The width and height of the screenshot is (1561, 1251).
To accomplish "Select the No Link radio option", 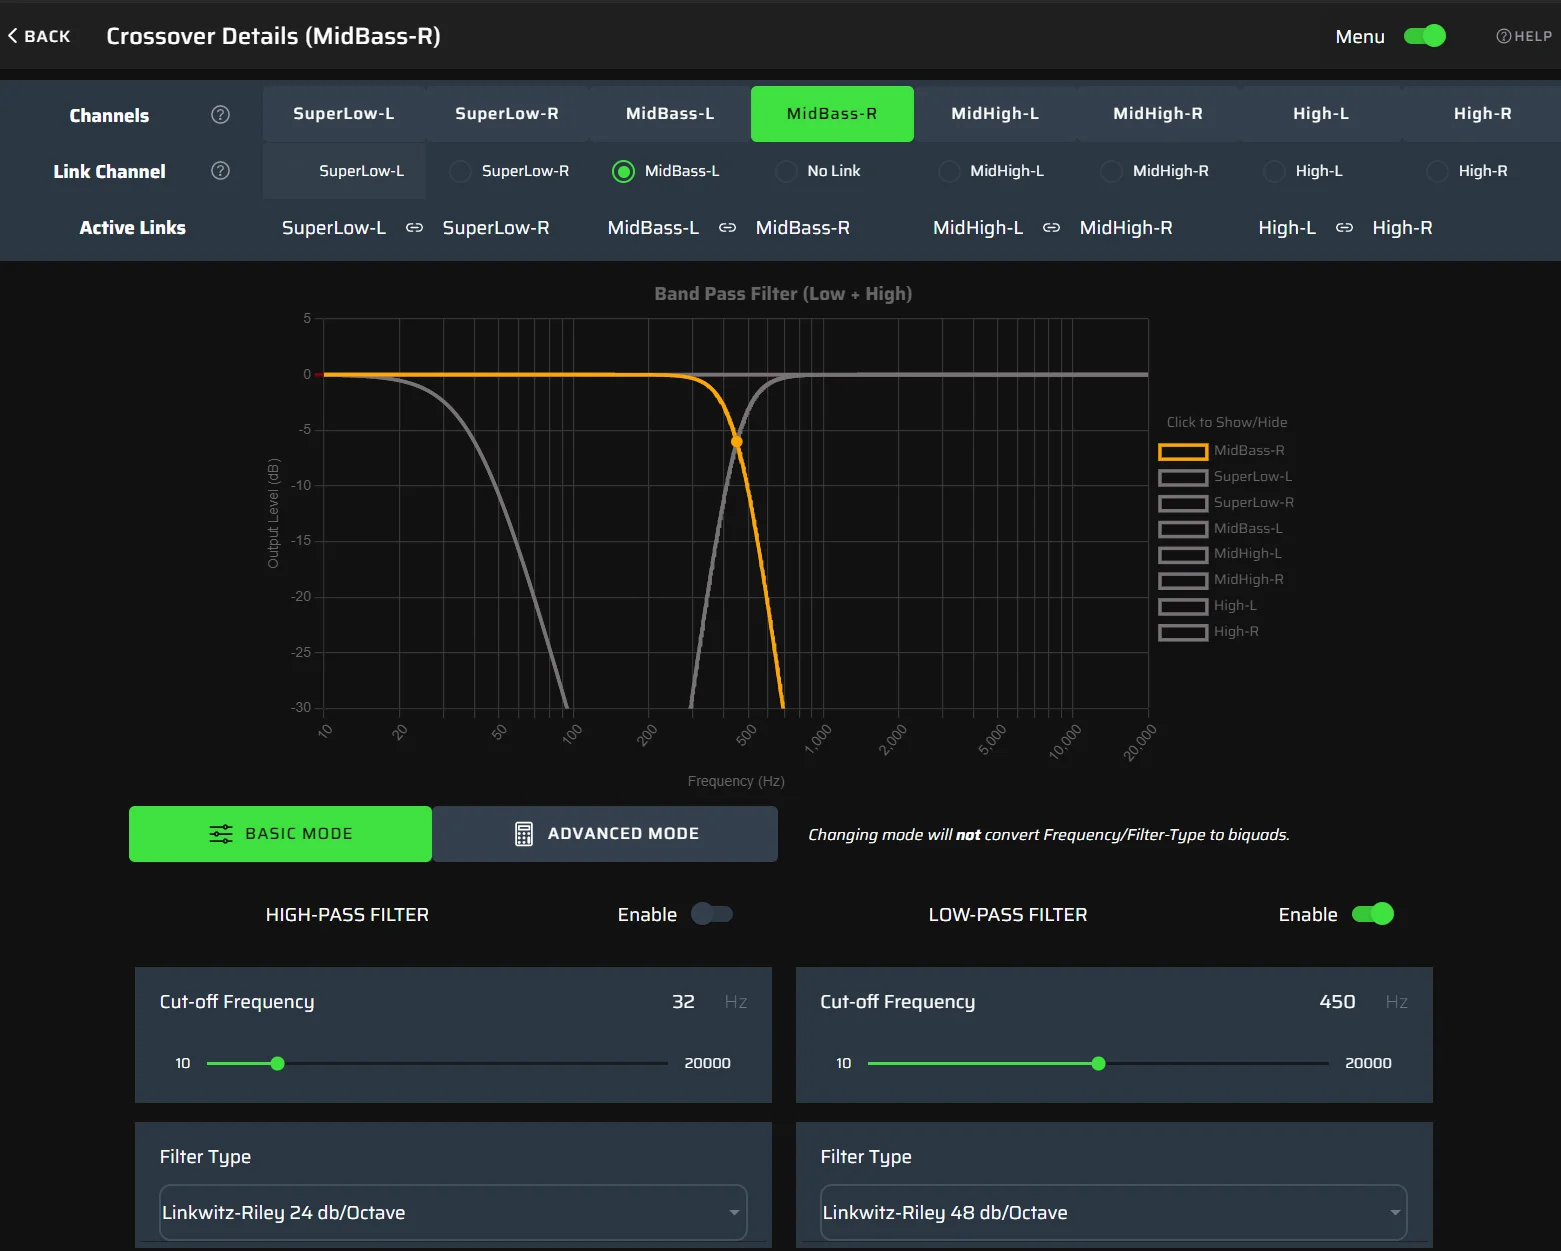I will click(x=787, y=171).
